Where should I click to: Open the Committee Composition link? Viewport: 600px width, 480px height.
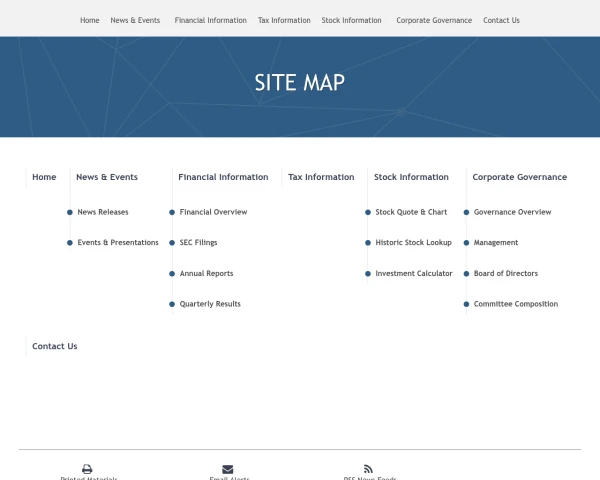[515, 304]
